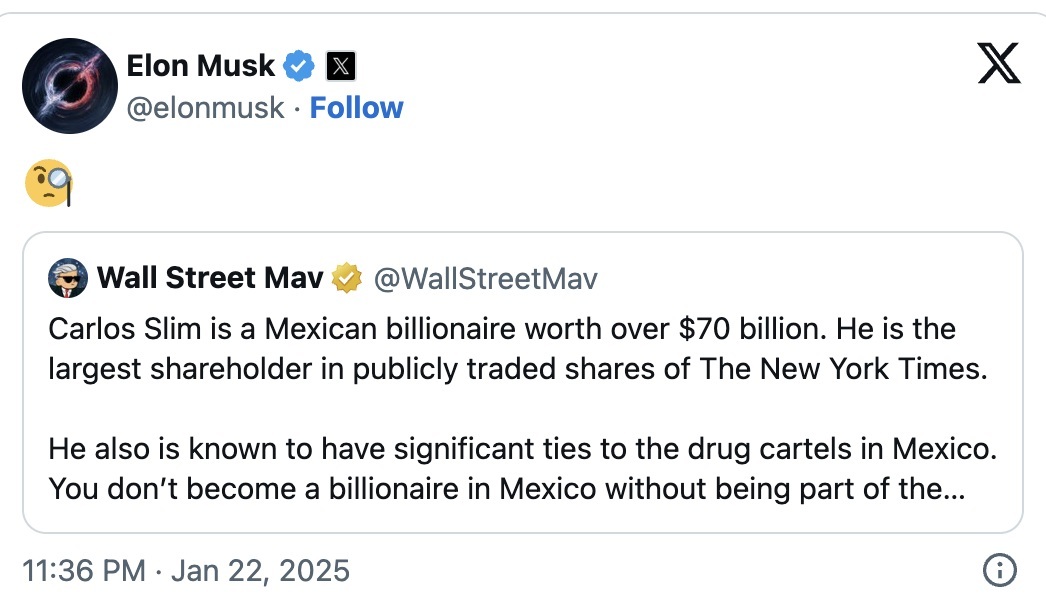Click the blue verified checkmark badge

point(299,66)
